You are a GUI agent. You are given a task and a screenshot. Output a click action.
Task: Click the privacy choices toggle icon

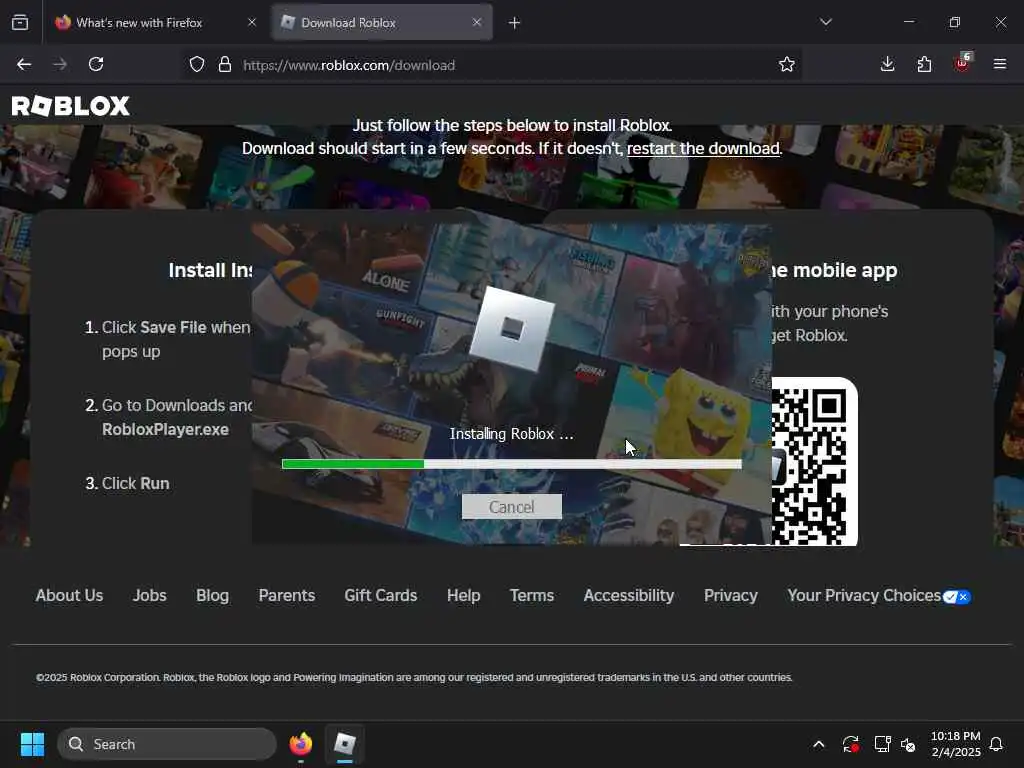[x=957, y=597]
